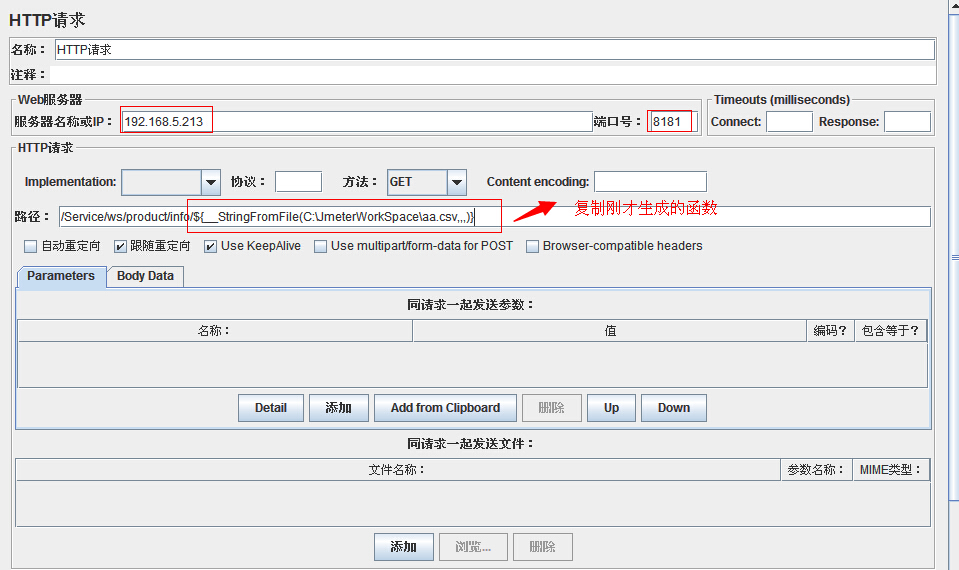Click the port number field showing 8181
This screenshot has width=959, height=570.
pos(673,121)
